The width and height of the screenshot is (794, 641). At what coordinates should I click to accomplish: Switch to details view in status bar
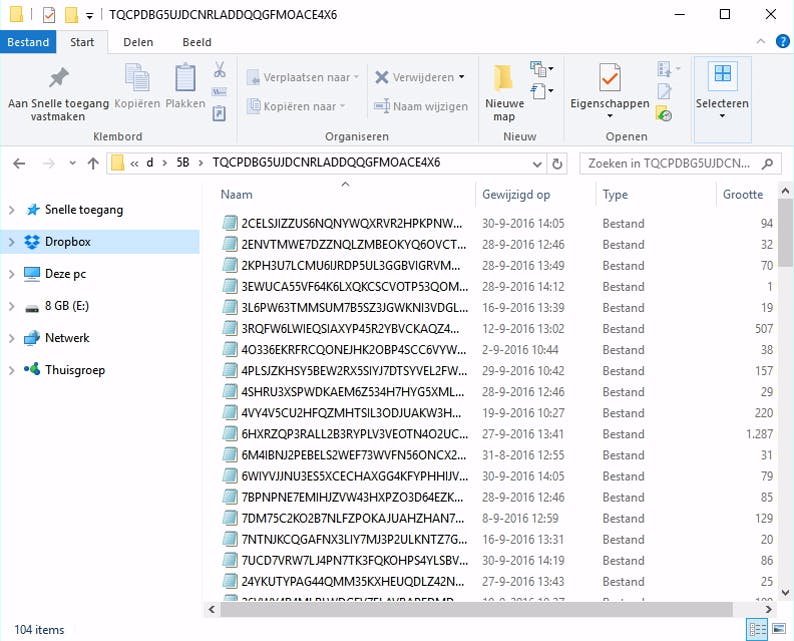click(757, 629)
